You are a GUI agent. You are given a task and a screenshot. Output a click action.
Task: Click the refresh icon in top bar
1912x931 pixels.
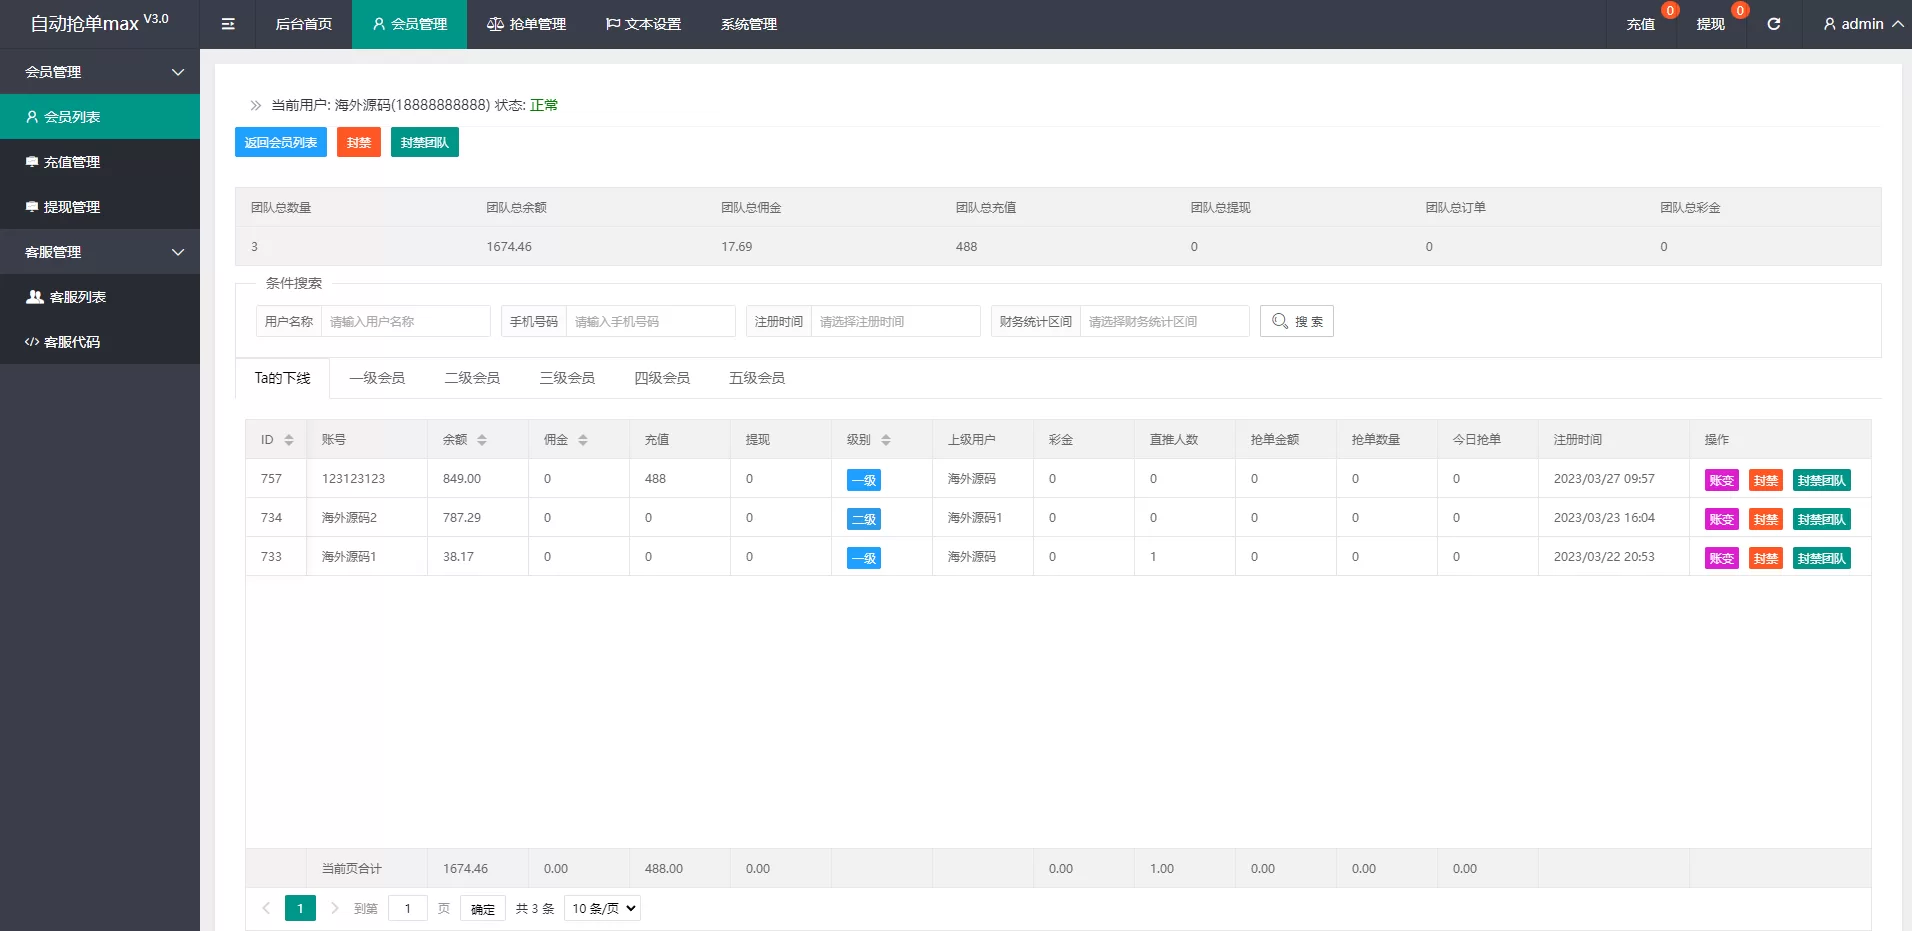(1773, 24)
